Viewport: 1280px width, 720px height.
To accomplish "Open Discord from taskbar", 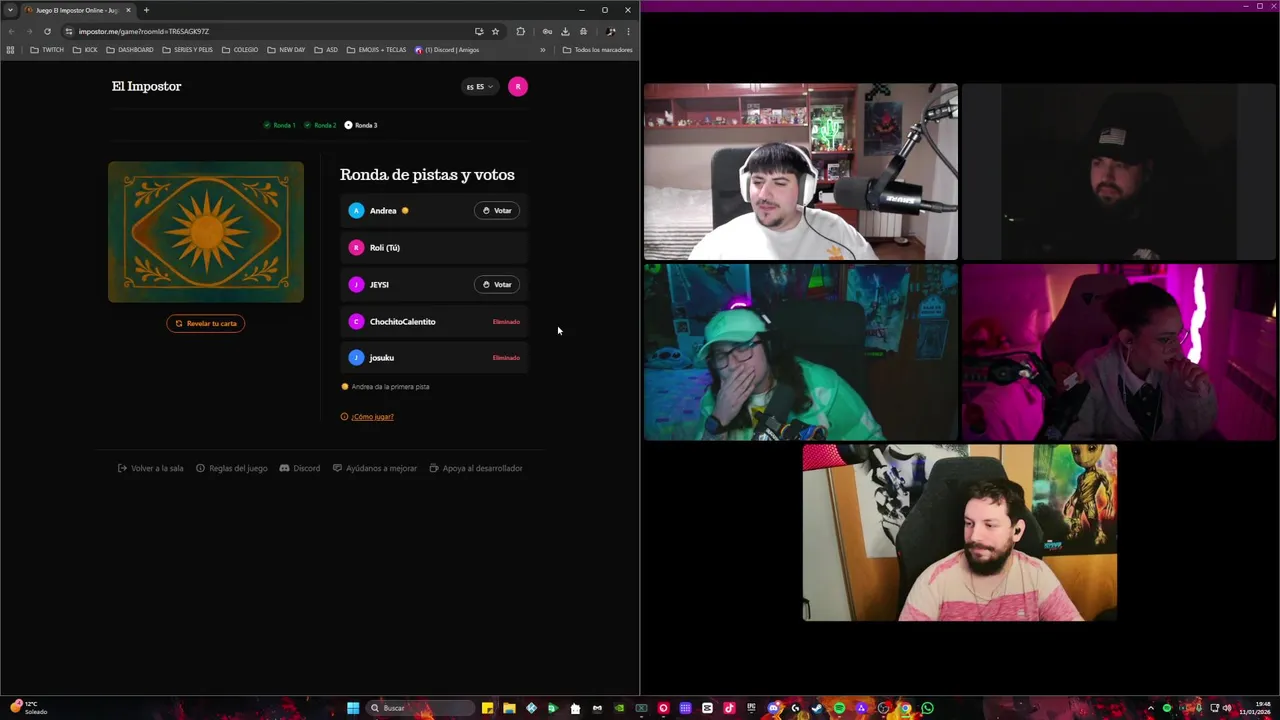I will tap(774, 708).
